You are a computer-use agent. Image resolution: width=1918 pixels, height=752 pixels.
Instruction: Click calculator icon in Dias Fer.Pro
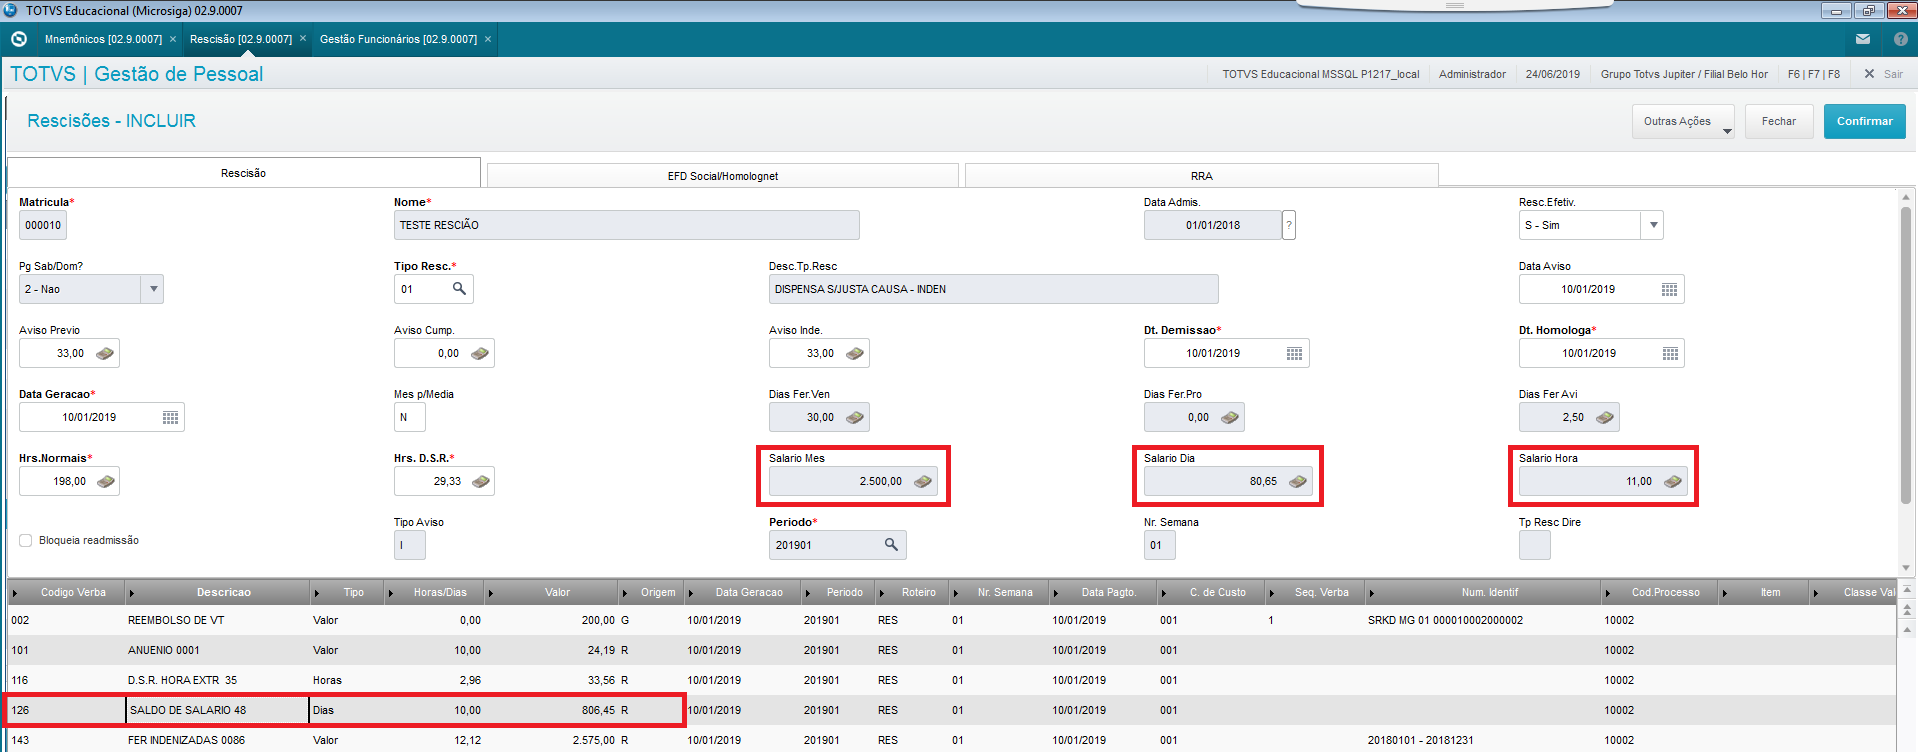click(1230, 417)
